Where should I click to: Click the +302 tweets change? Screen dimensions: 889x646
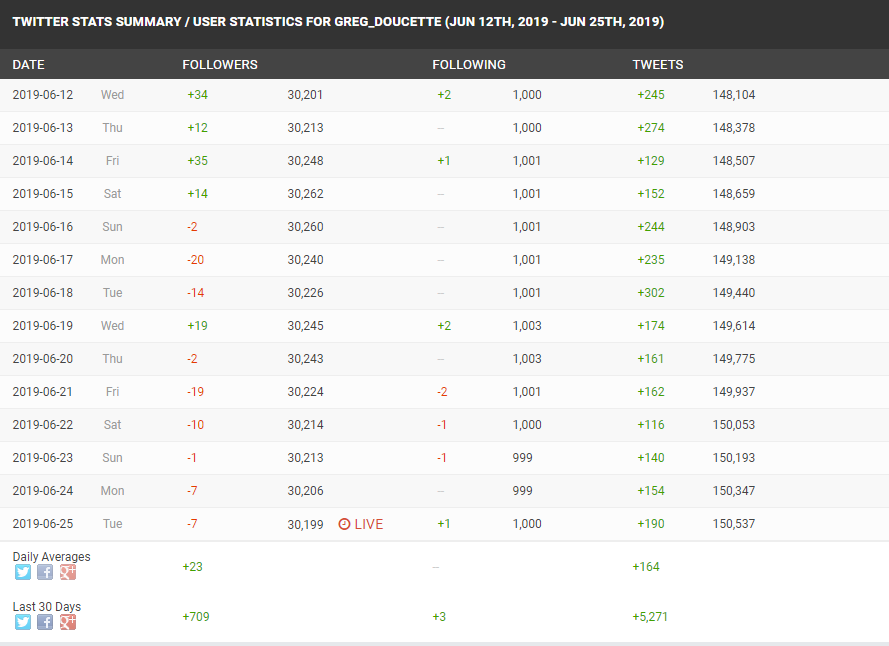coord(651,293)
